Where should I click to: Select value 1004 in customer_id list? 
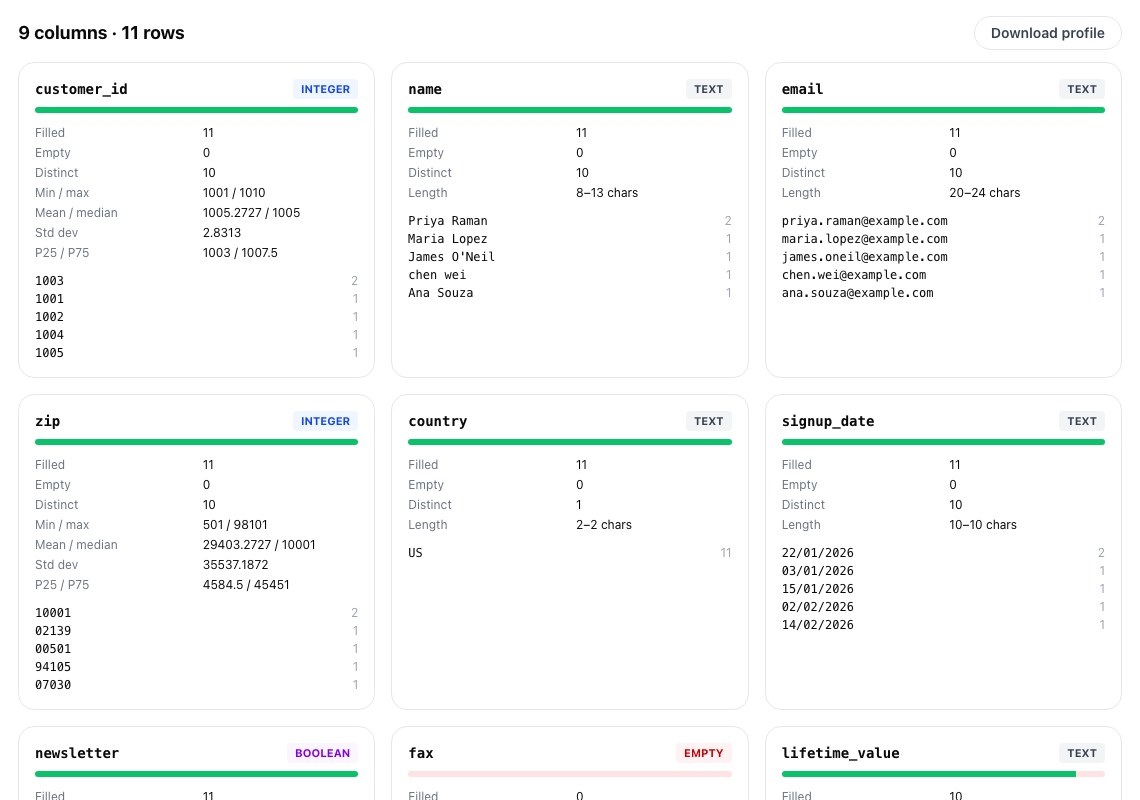[49, 335]
